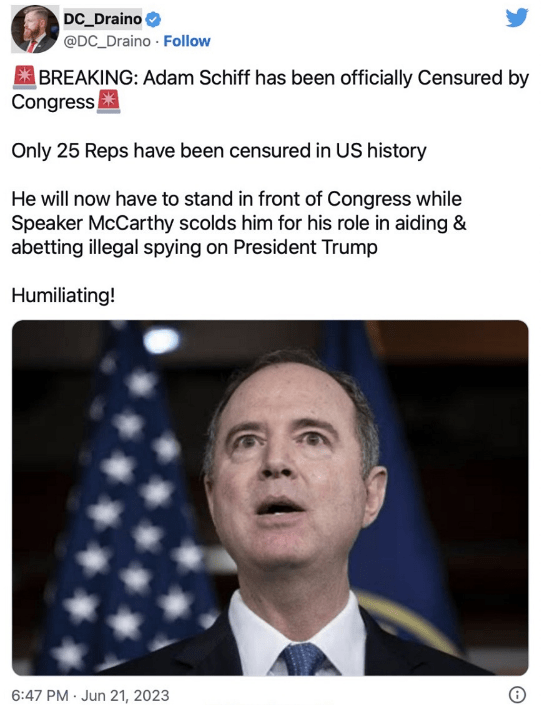Open the DC_Draino profile avatar
Viewport: 541px width, 705px height.
point(35,29)
